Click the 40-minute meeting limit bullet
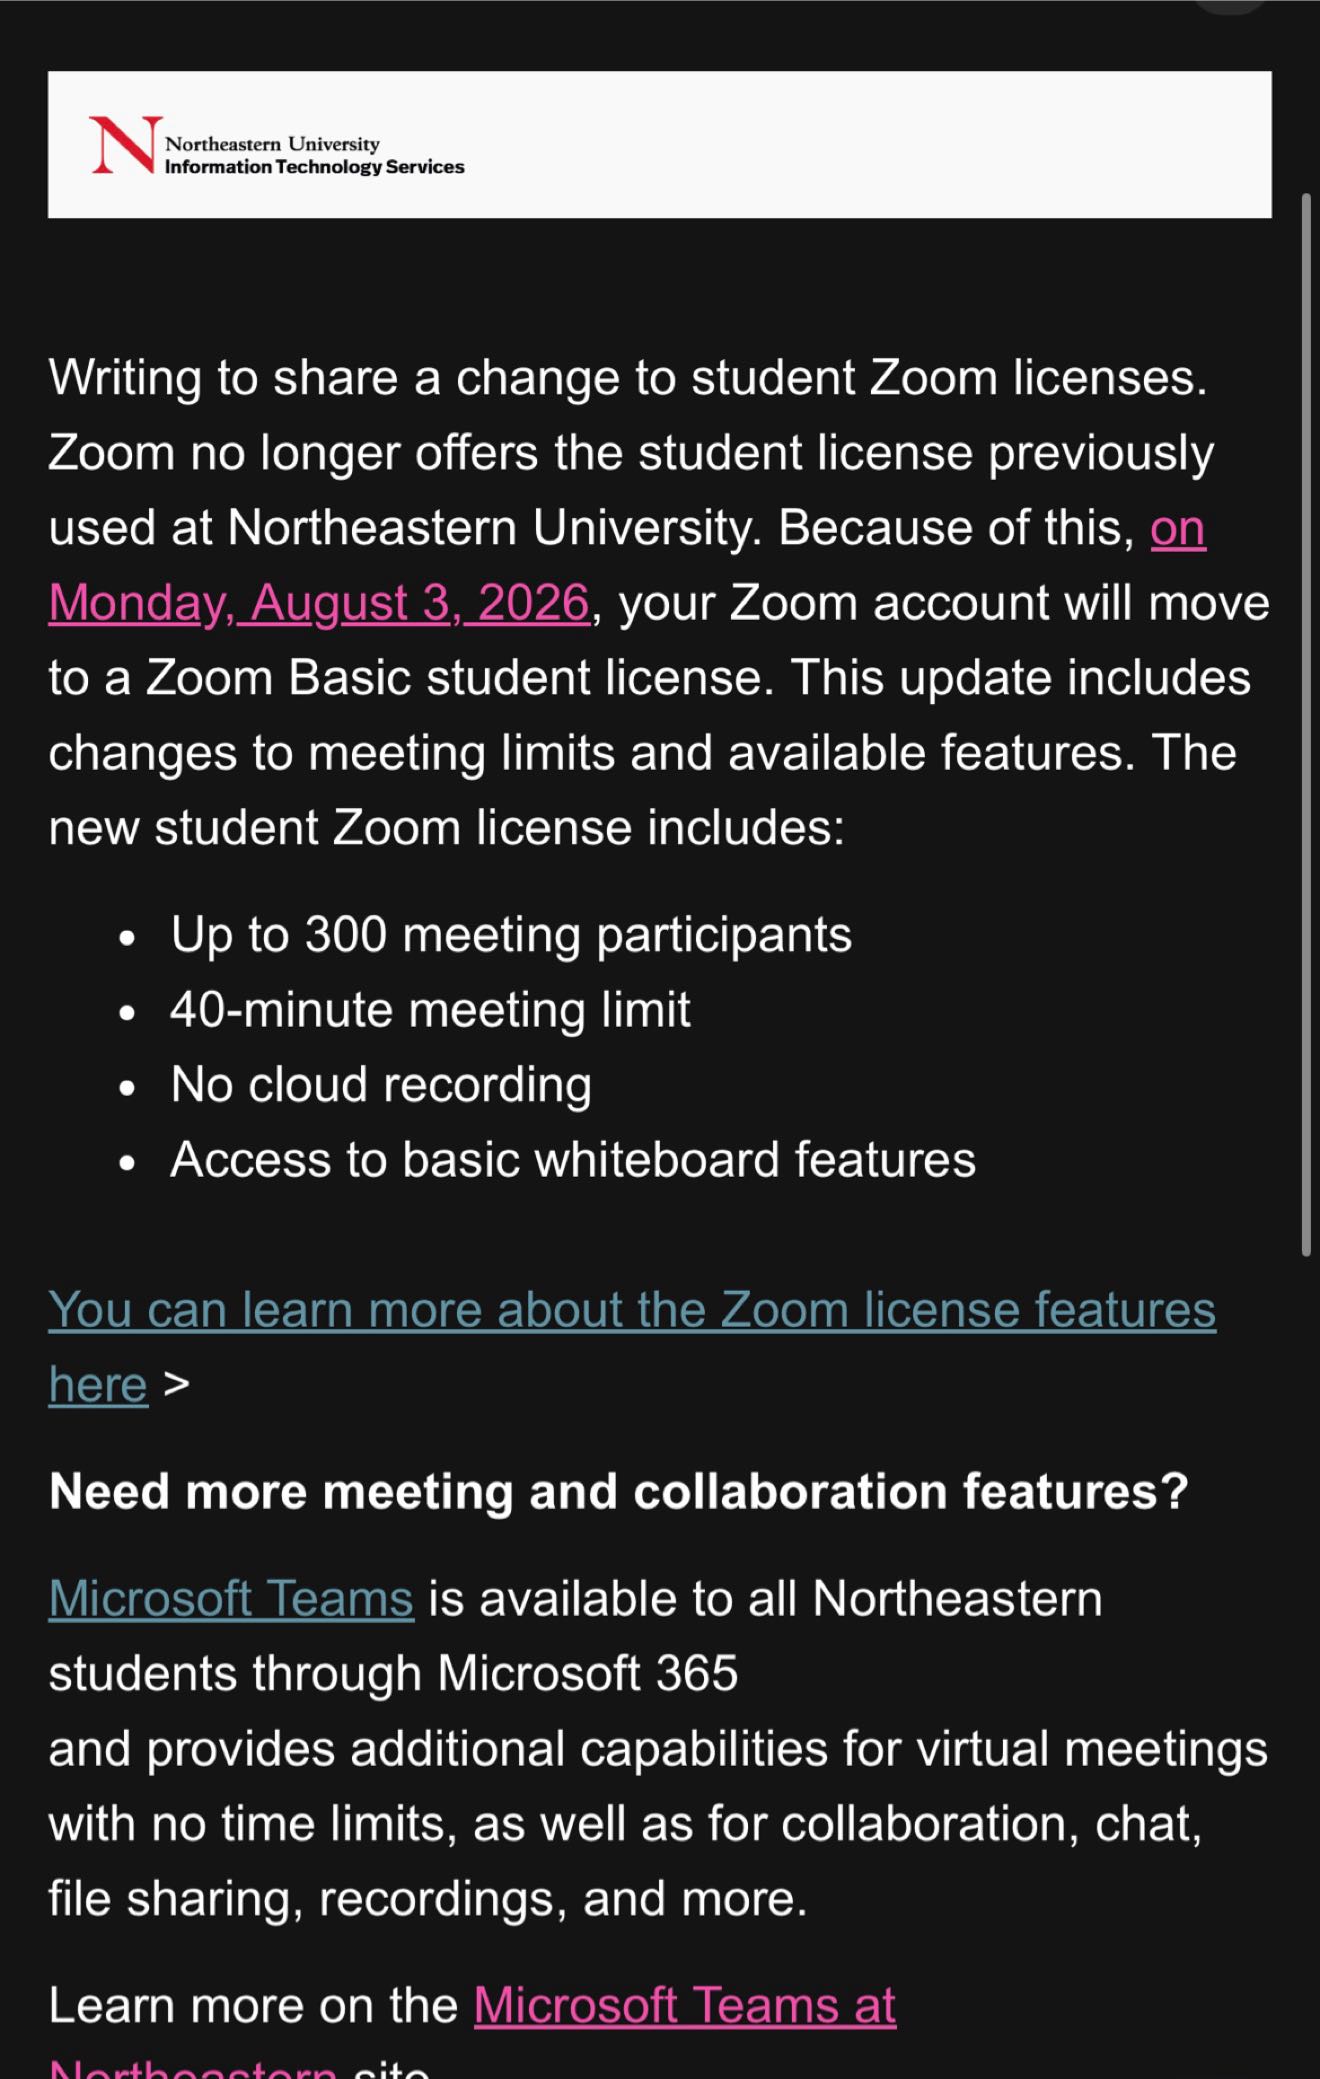 click(430, 1010)
